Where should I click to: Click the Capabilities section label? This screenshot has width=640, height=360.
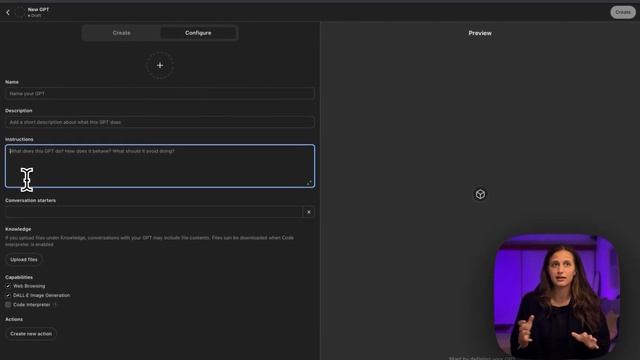(19, 278)
